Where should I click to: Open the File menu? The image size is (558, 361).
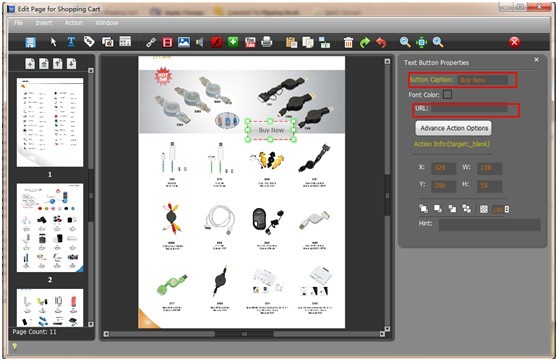tap(19, 23)
